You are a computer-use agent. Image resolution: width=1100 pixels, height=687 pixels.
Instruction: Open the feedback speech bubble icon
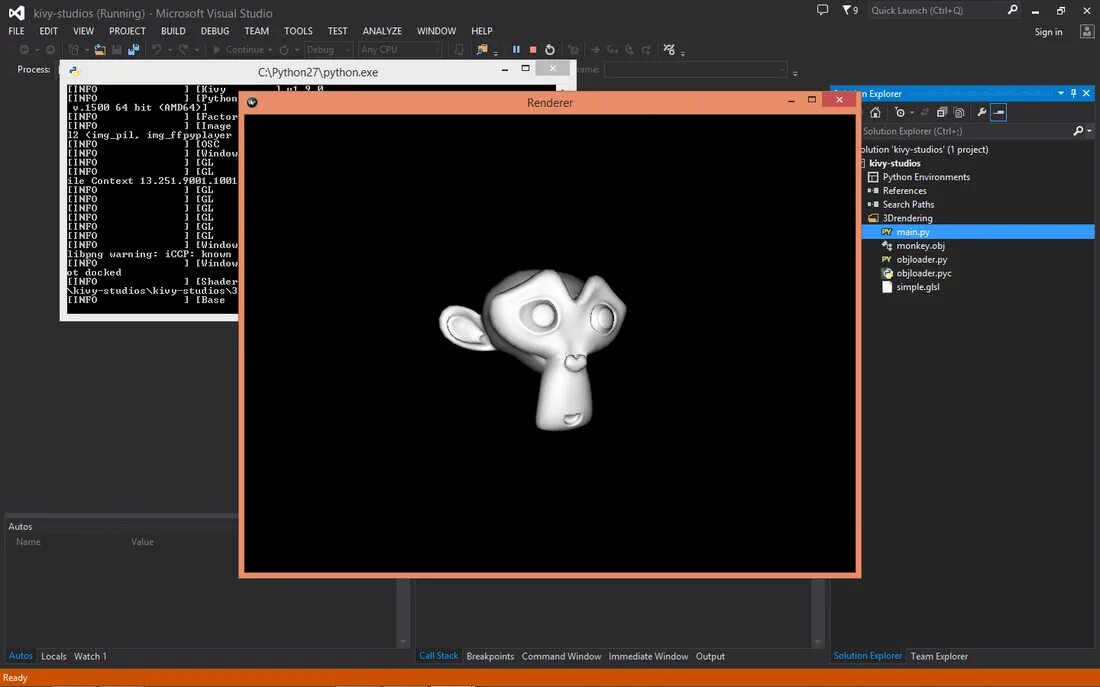coord(822,10)
